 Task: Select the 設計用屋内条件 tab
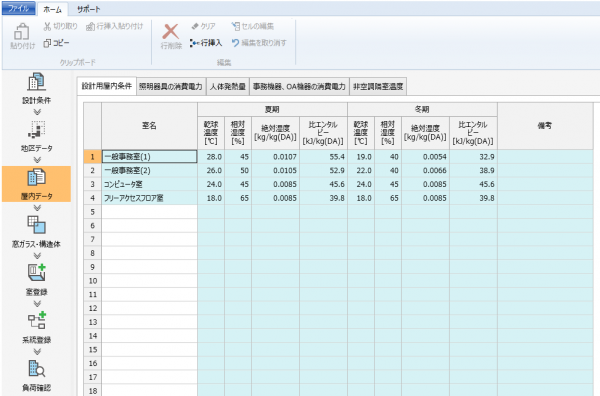[107, 86]
